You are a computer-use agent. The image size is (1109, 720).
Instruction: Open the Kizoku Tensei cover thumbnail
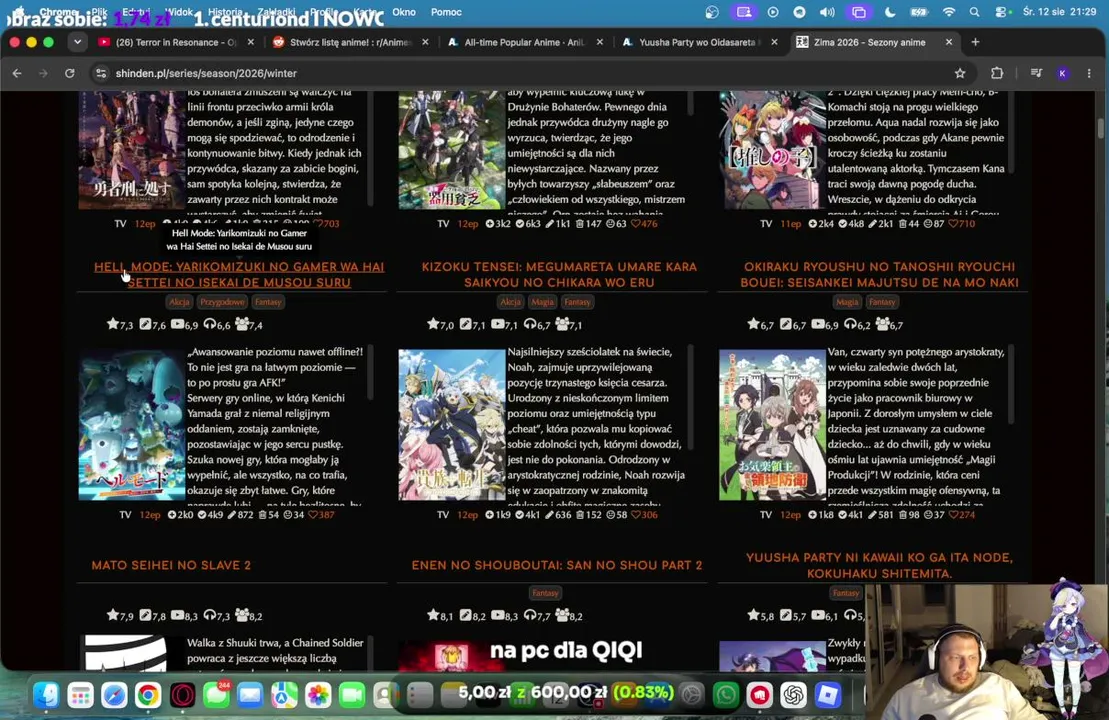(451, 424)
